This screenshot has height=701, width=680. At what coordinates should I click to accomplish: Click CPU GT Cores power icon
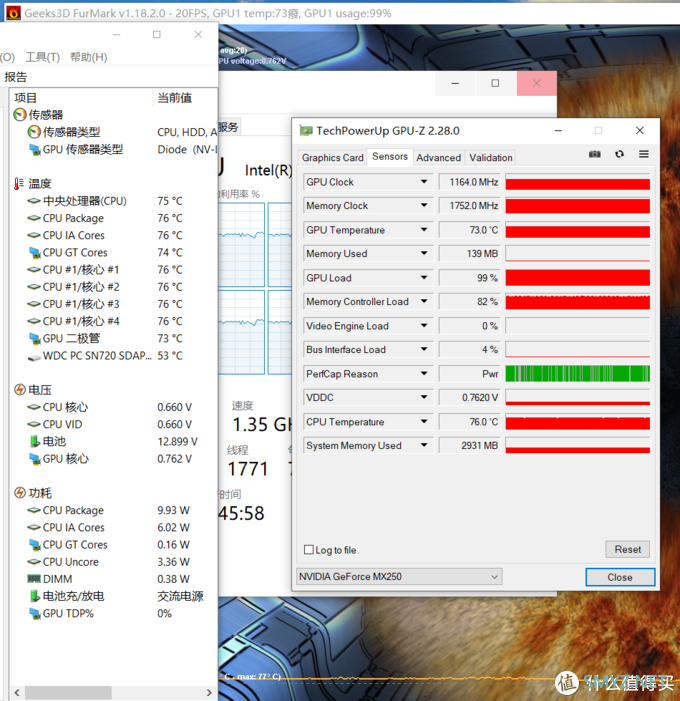tap(34, 545)
